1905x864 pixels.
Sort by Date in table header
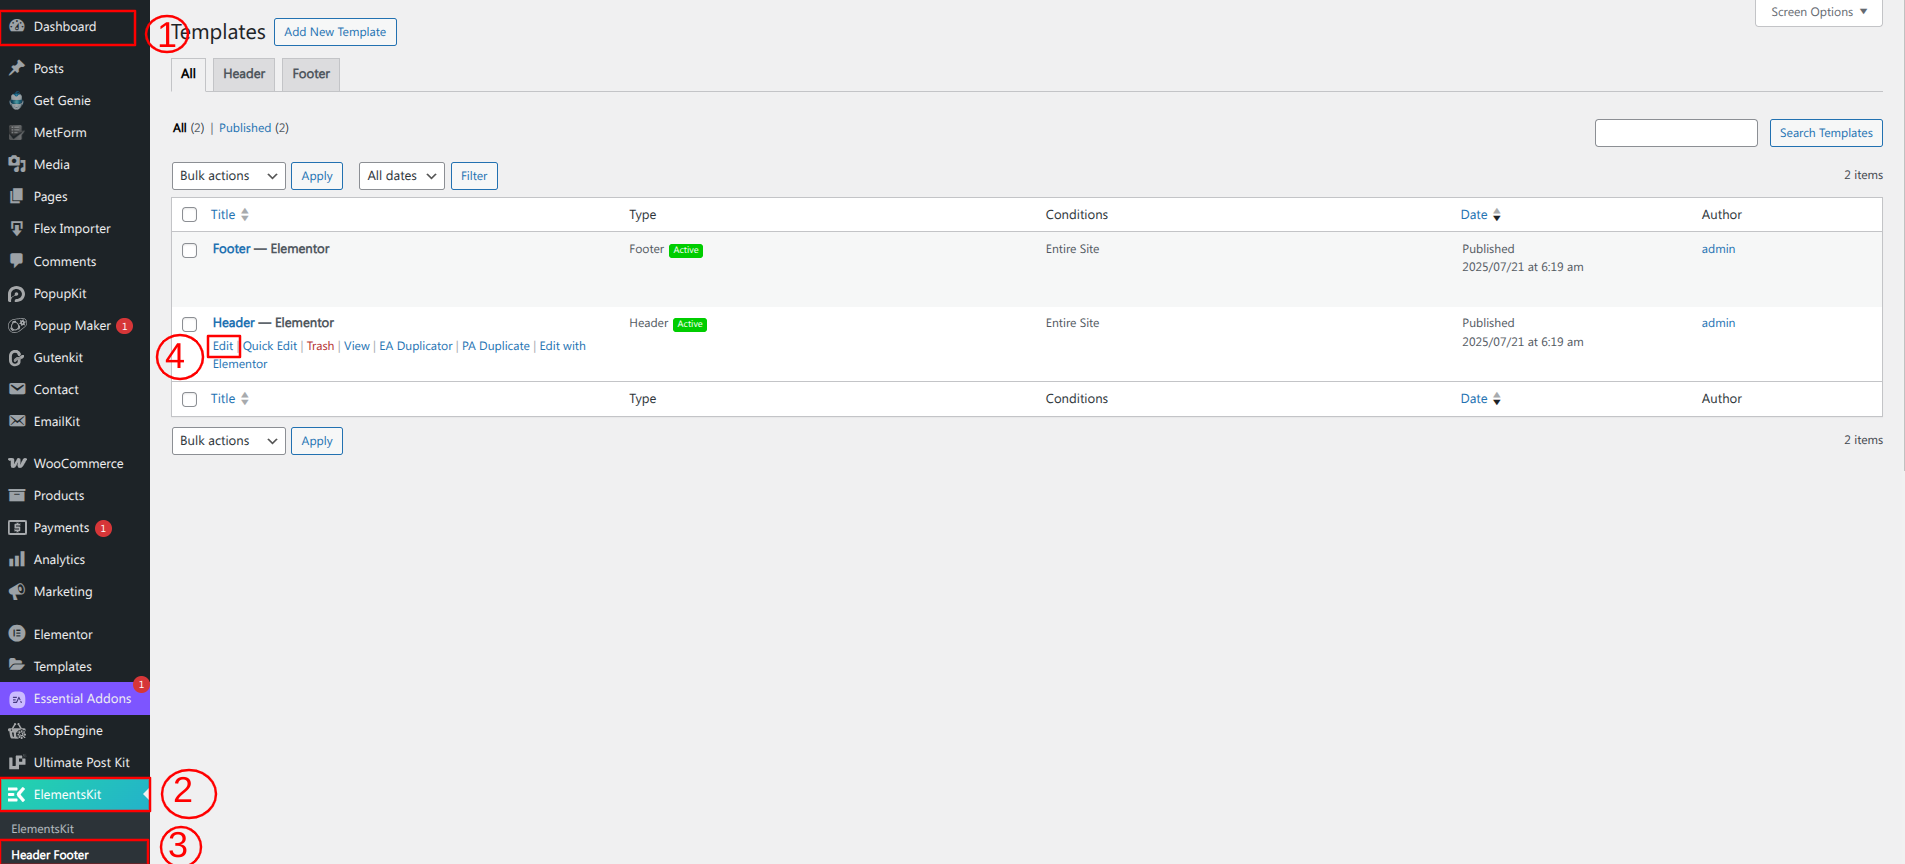[1480, 215]
